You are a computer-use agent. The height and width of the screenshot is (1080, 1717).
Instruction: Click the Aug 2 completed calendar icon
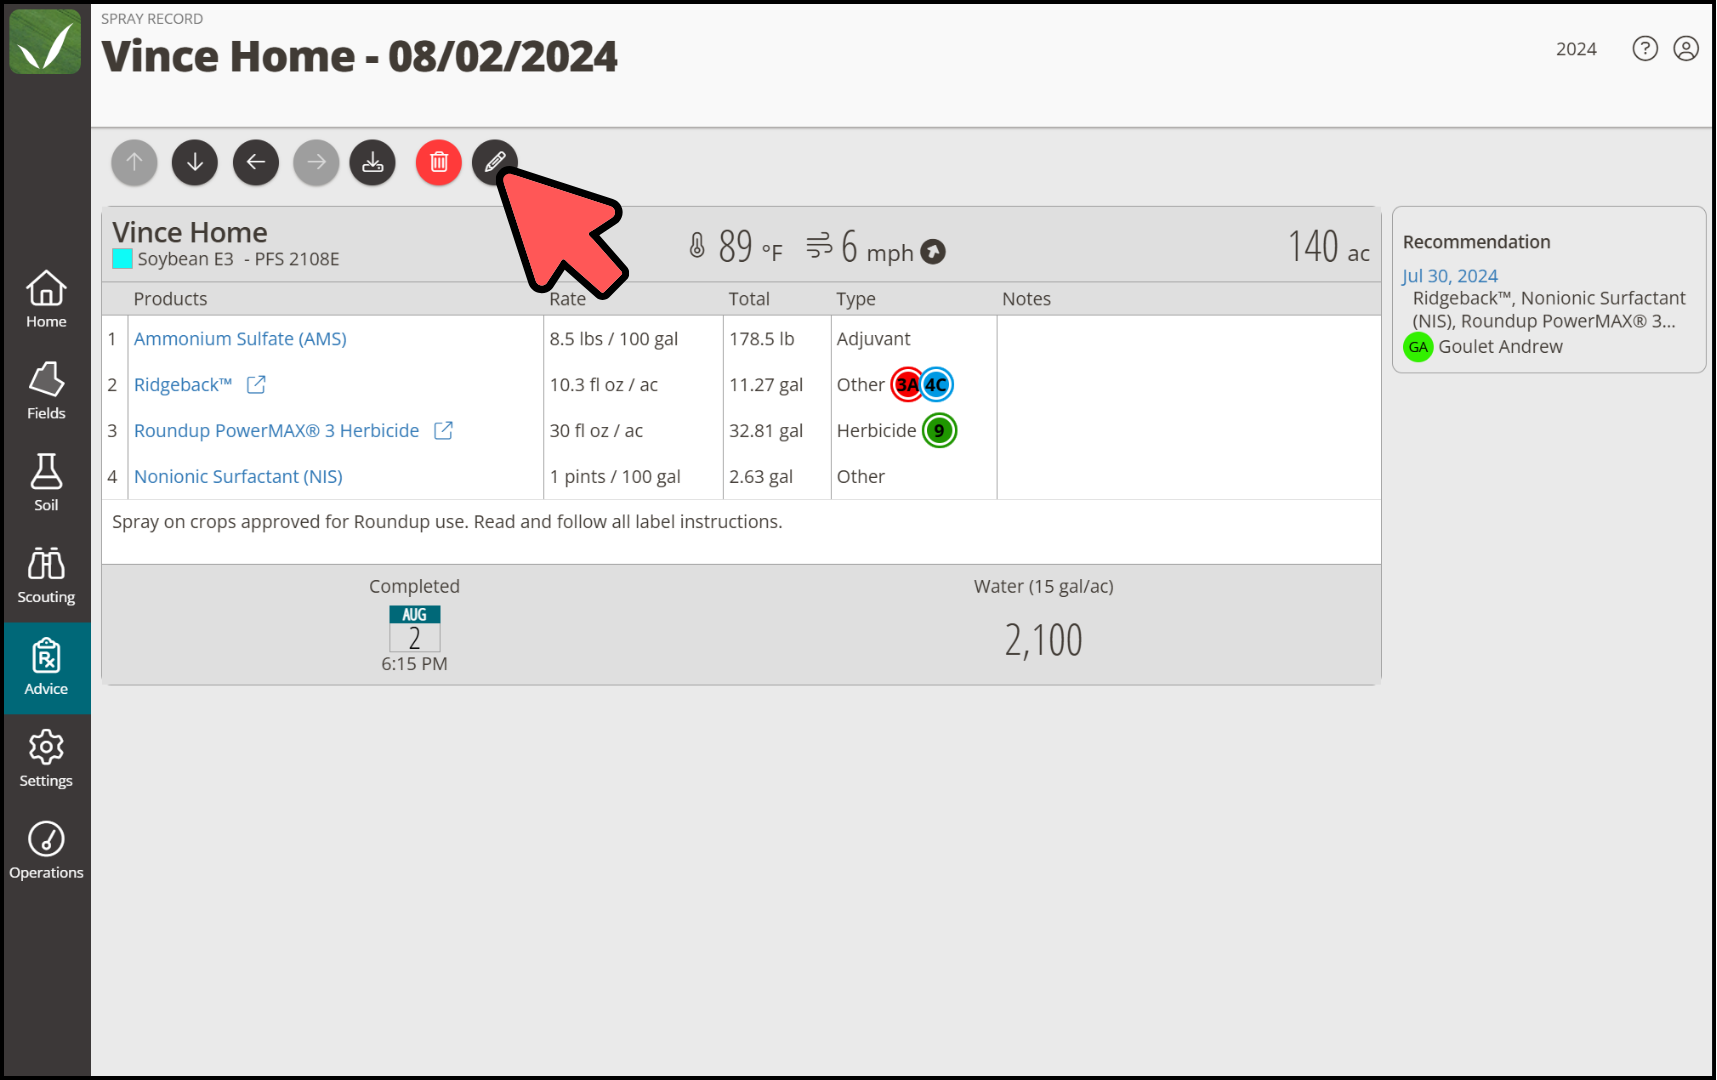[414, 629]
